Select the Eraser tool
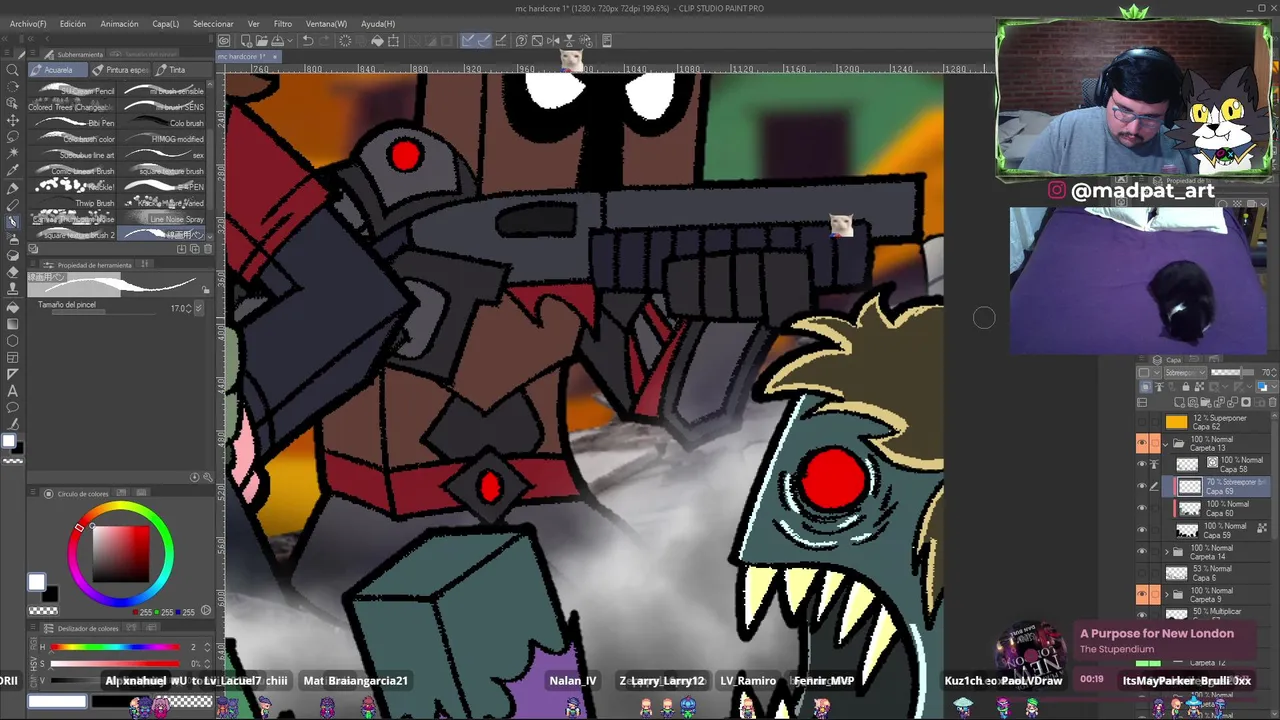Viewport: 1280px width, 720px height. [x=13, y=272]
